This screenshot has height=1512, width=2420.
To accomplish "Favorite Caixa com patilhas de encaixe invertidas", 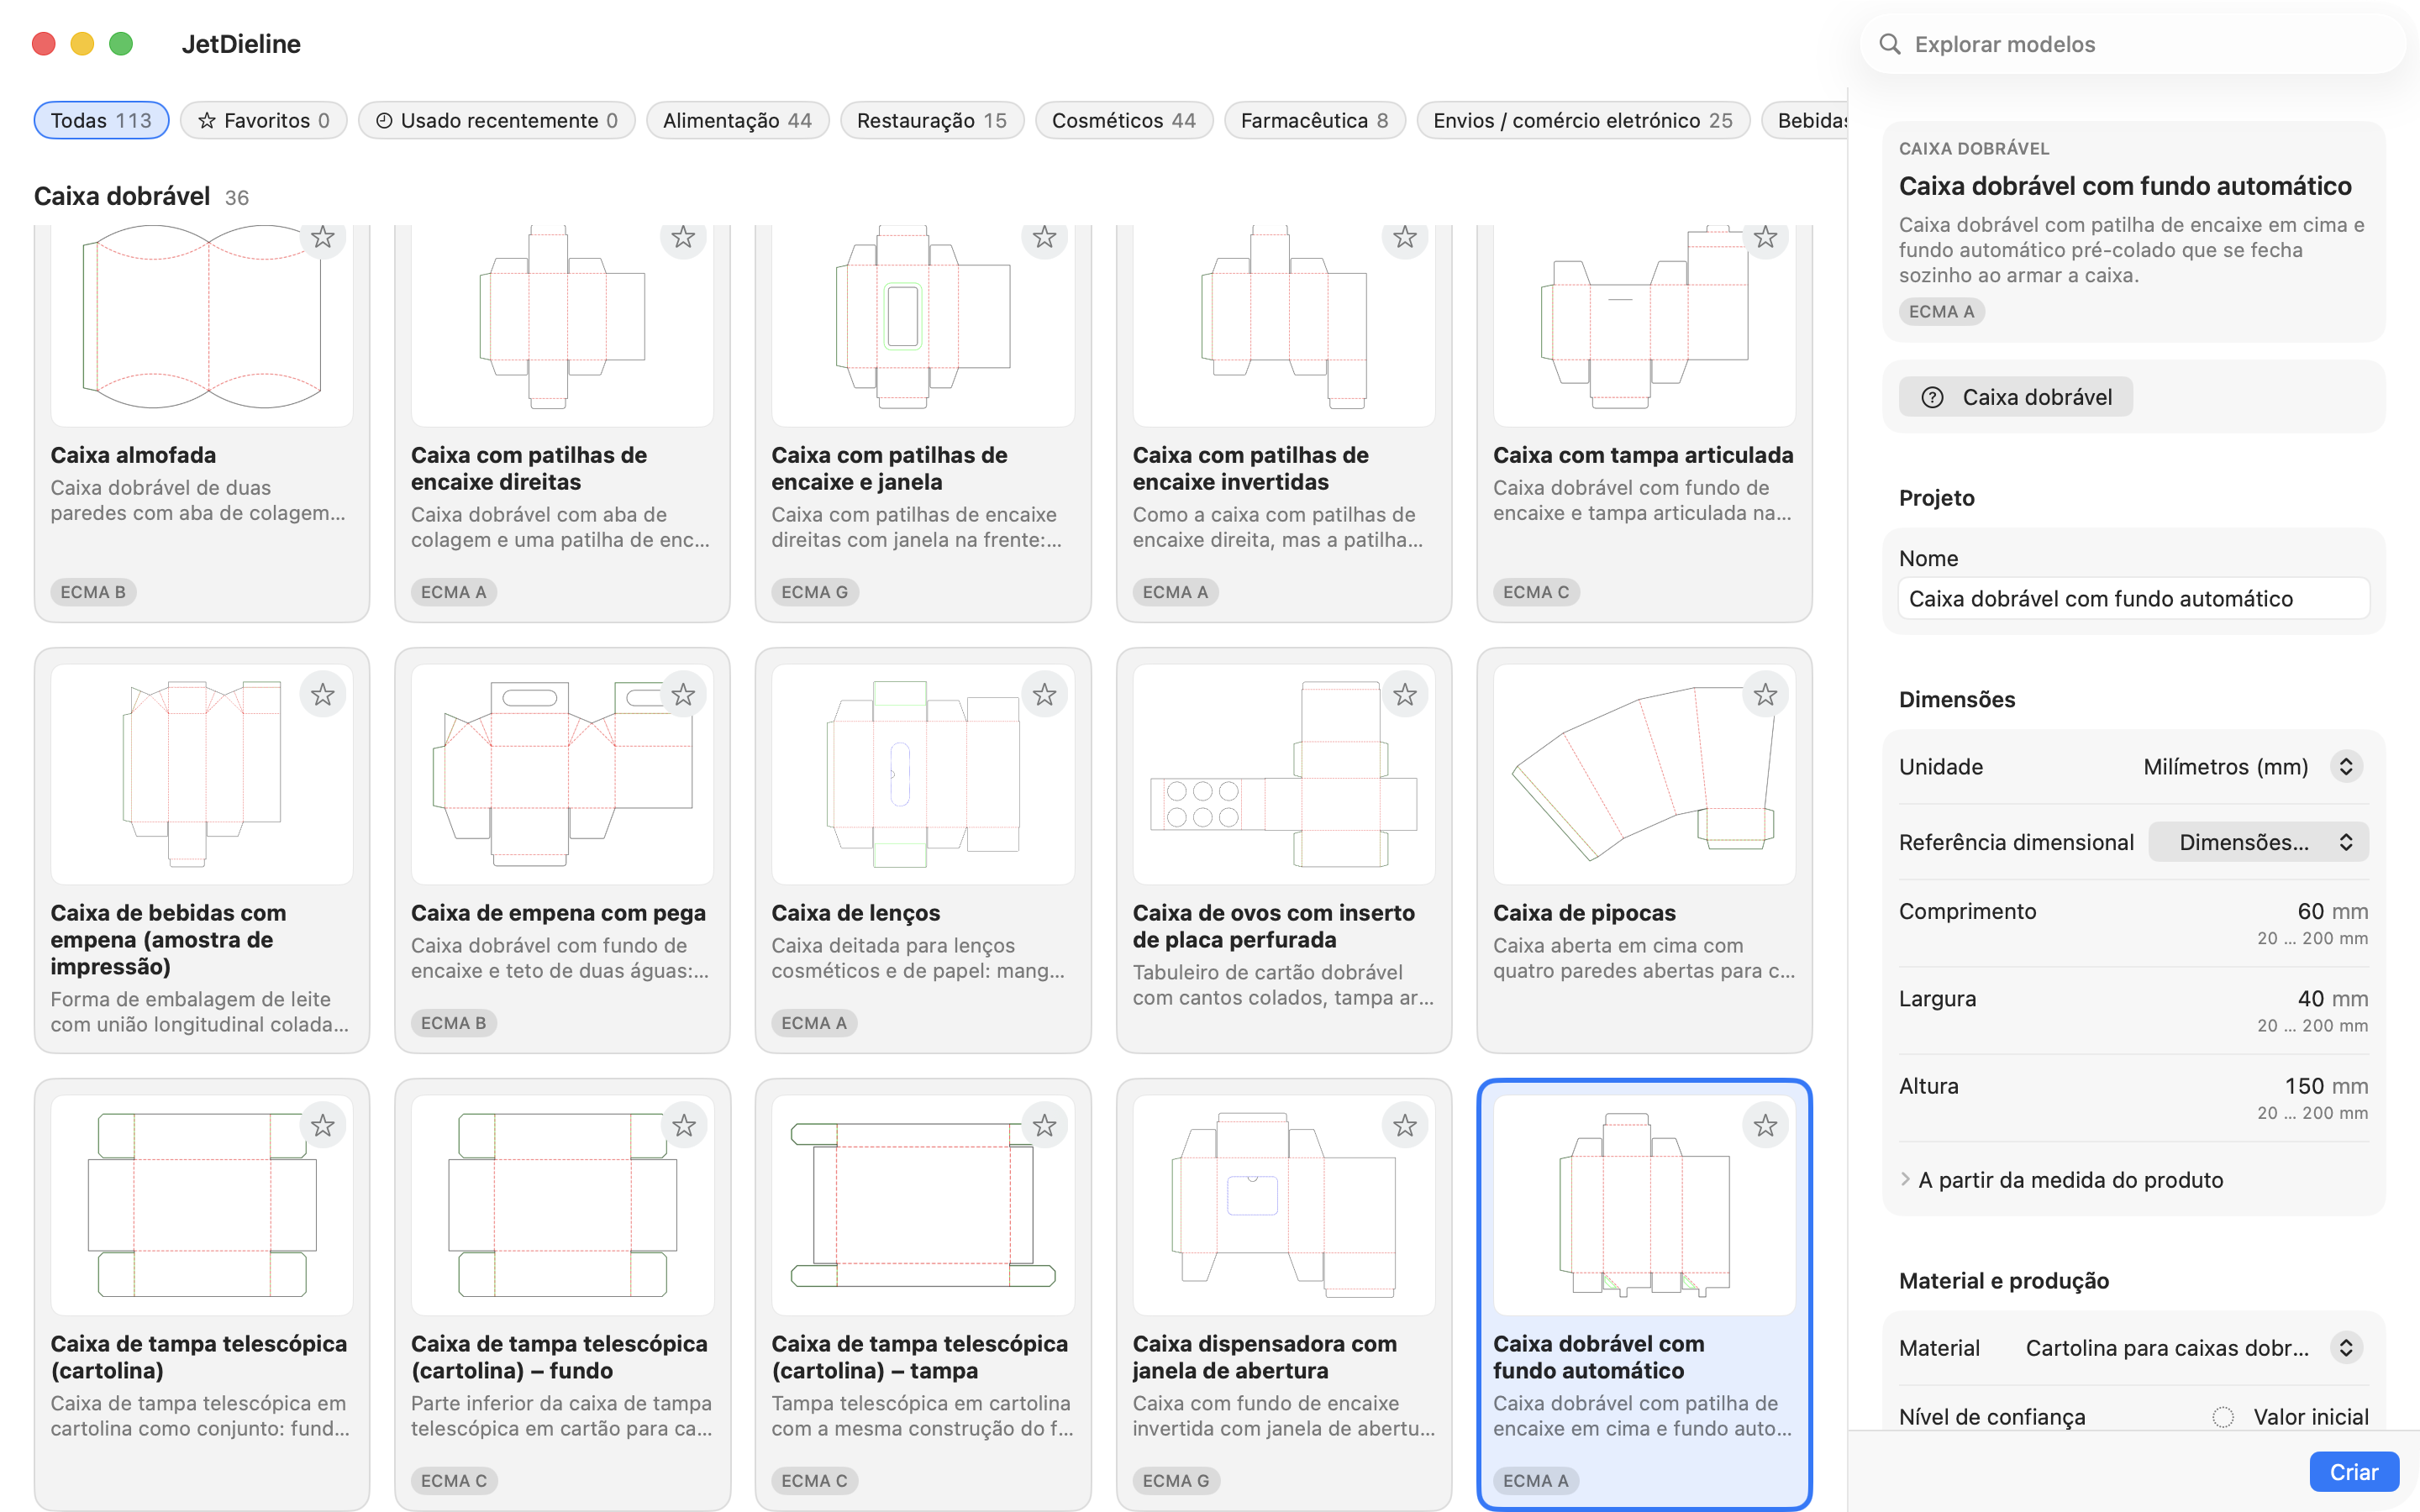I will tap(1405, 237).
